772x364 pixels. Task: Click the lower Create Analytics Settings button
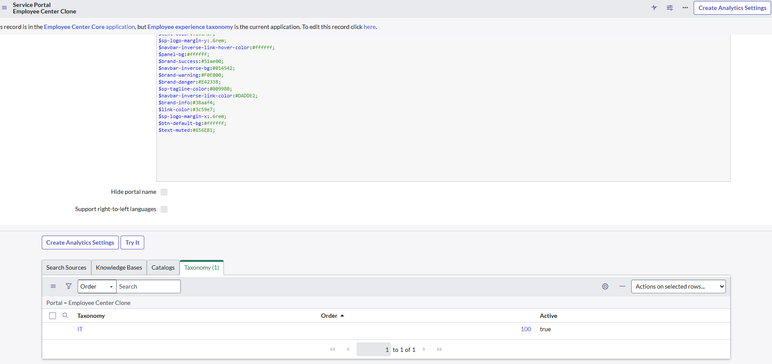(x=80, y=242)
